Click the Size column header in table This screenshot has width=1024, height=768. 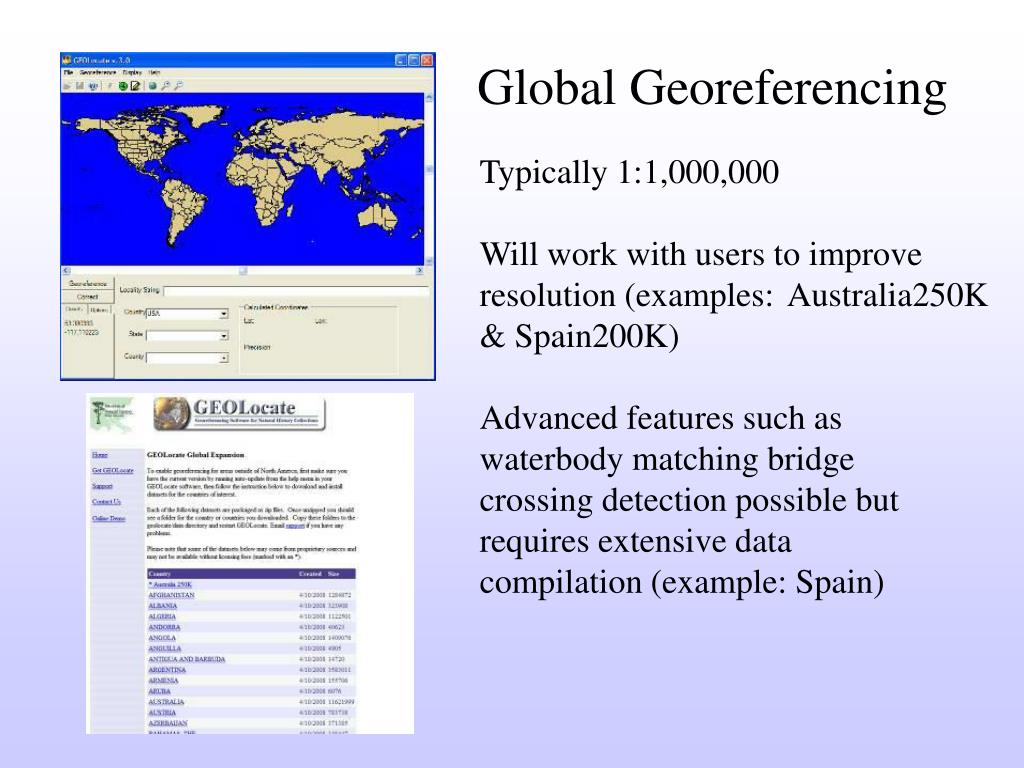(334, 574)
